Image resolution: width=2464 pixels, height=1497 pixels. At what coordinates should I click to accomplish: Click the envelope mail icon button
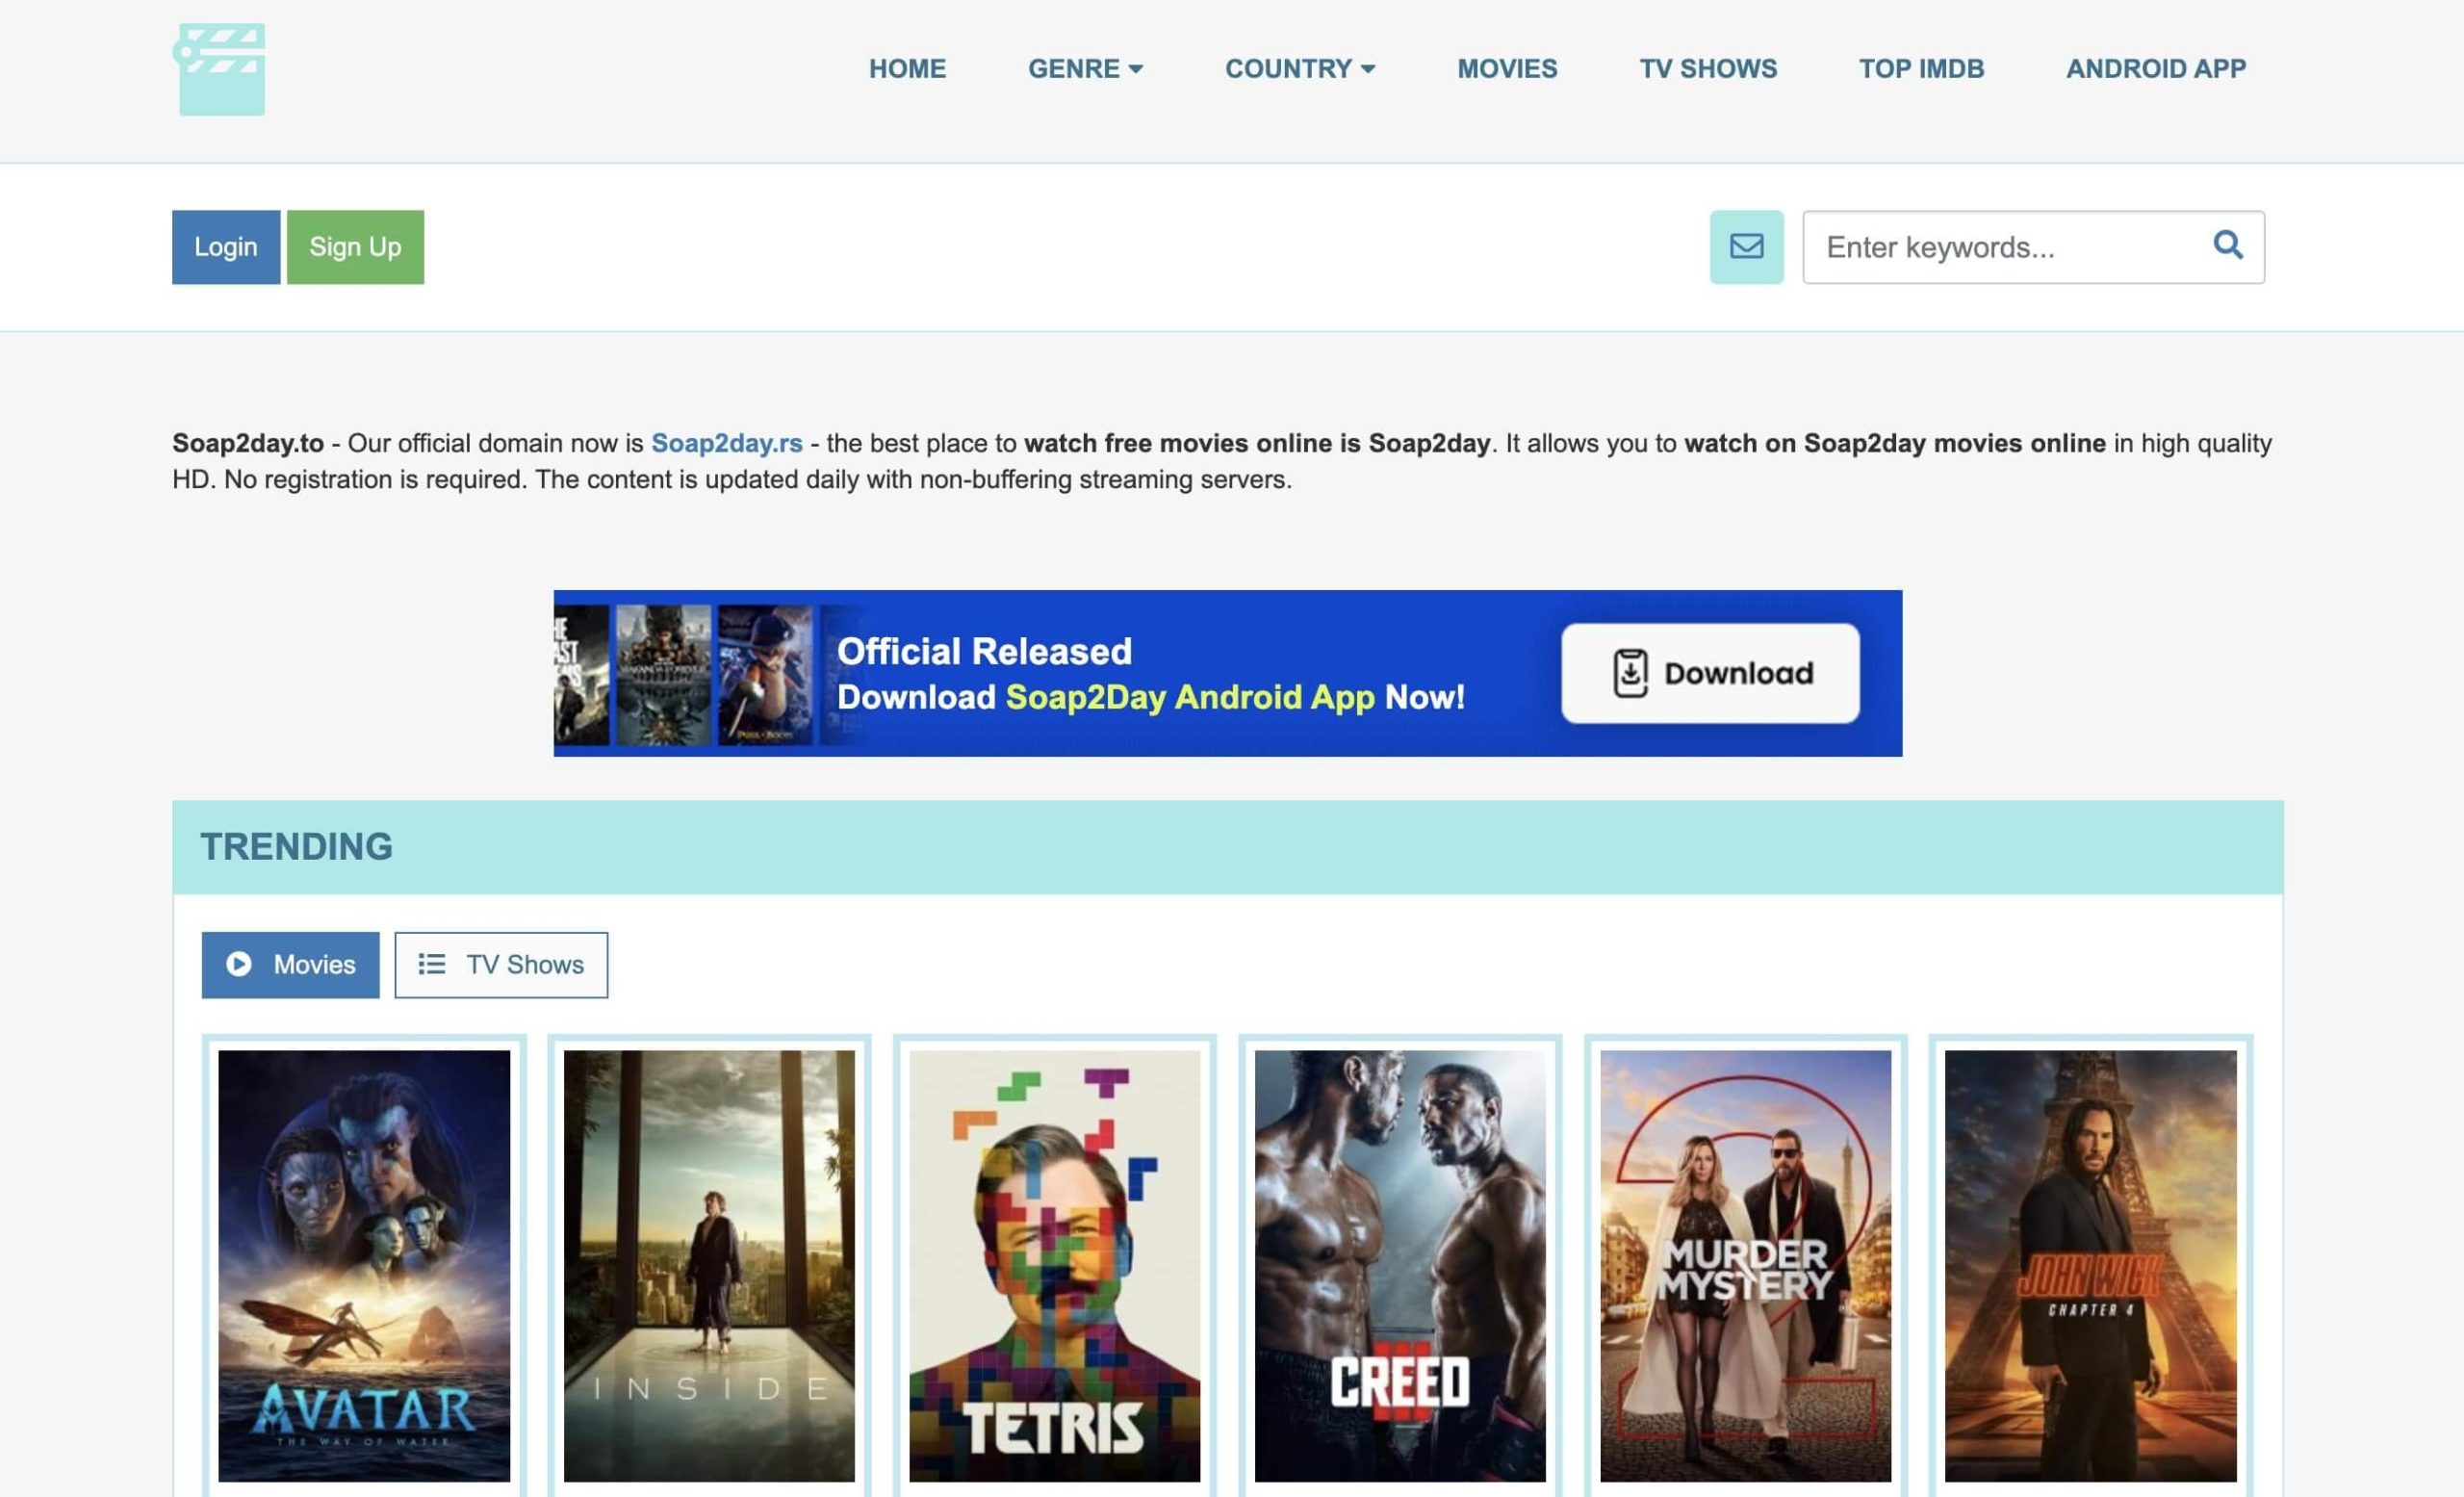point(1746,247)
